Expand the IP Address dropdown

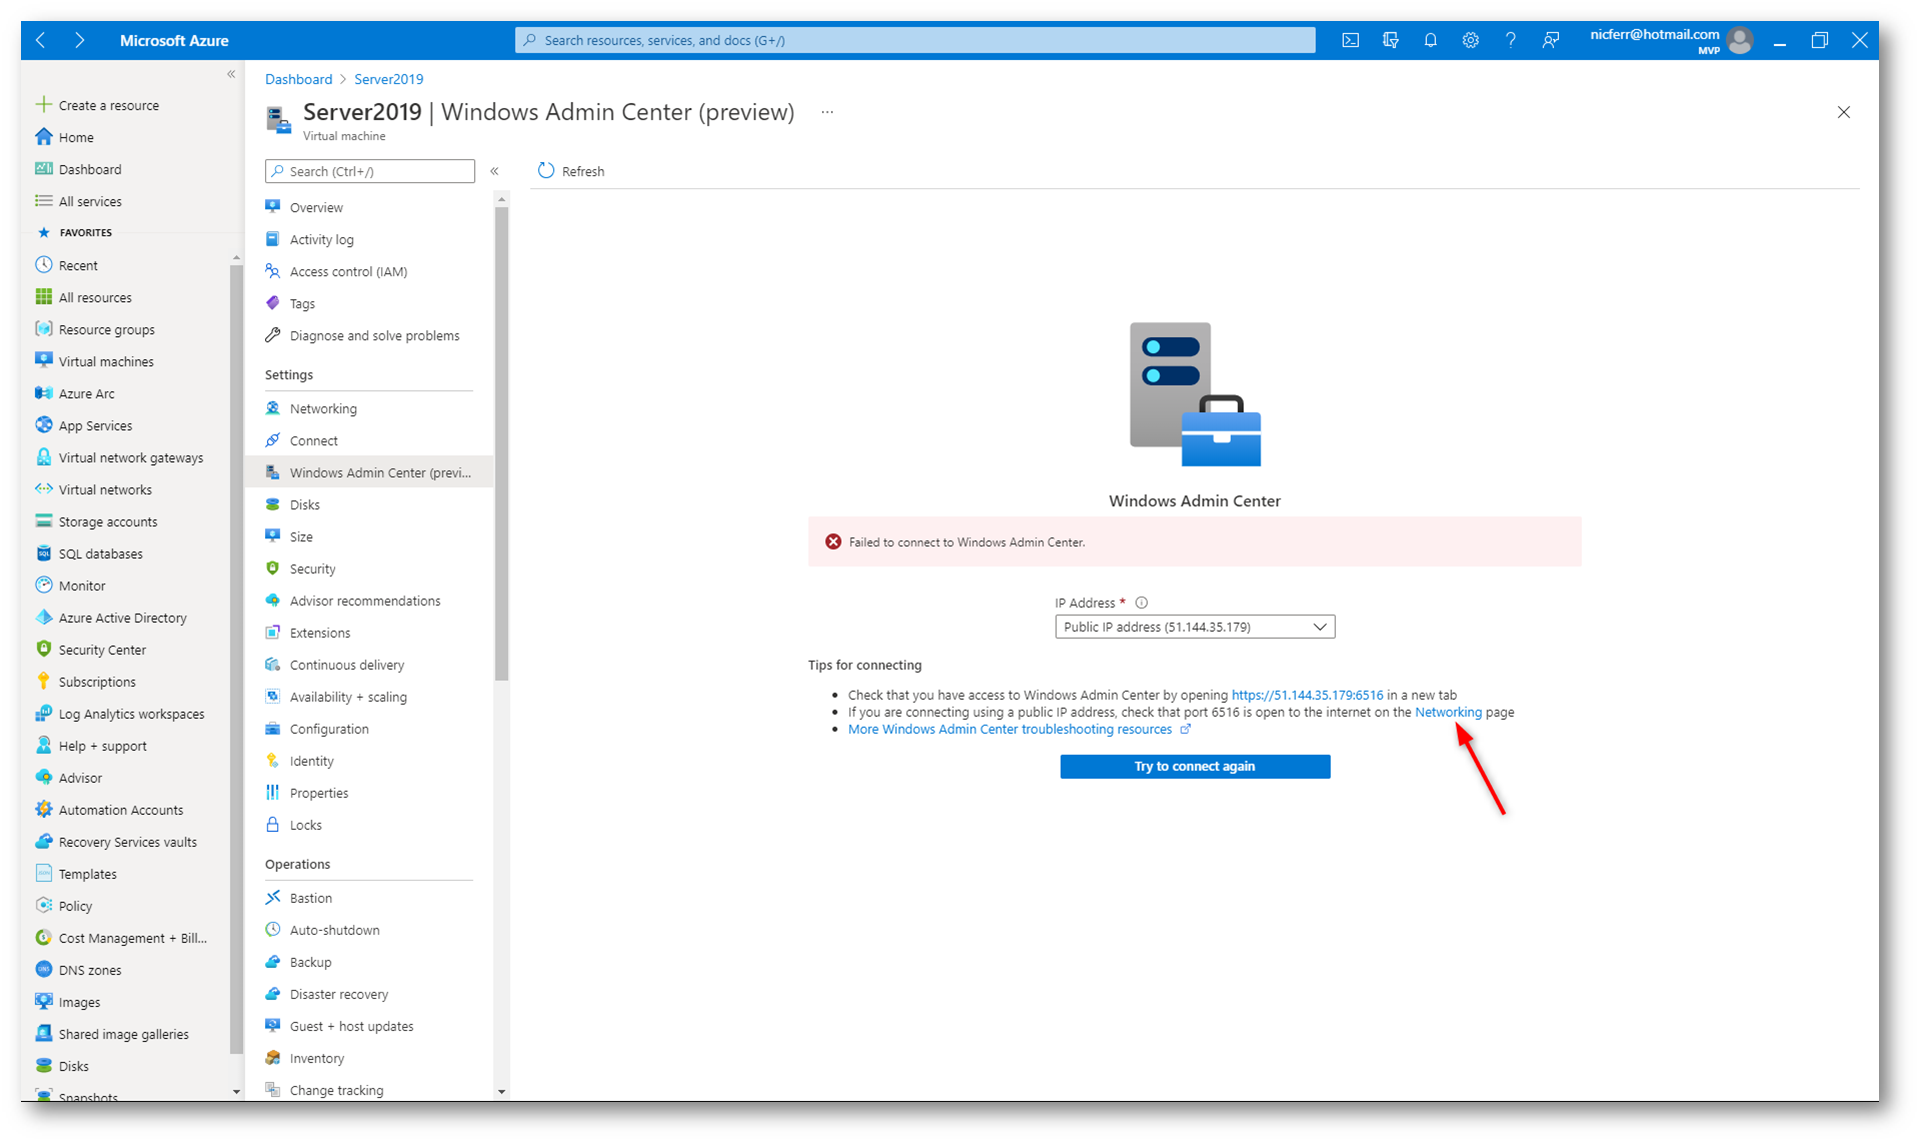[x=1195, y=626]
